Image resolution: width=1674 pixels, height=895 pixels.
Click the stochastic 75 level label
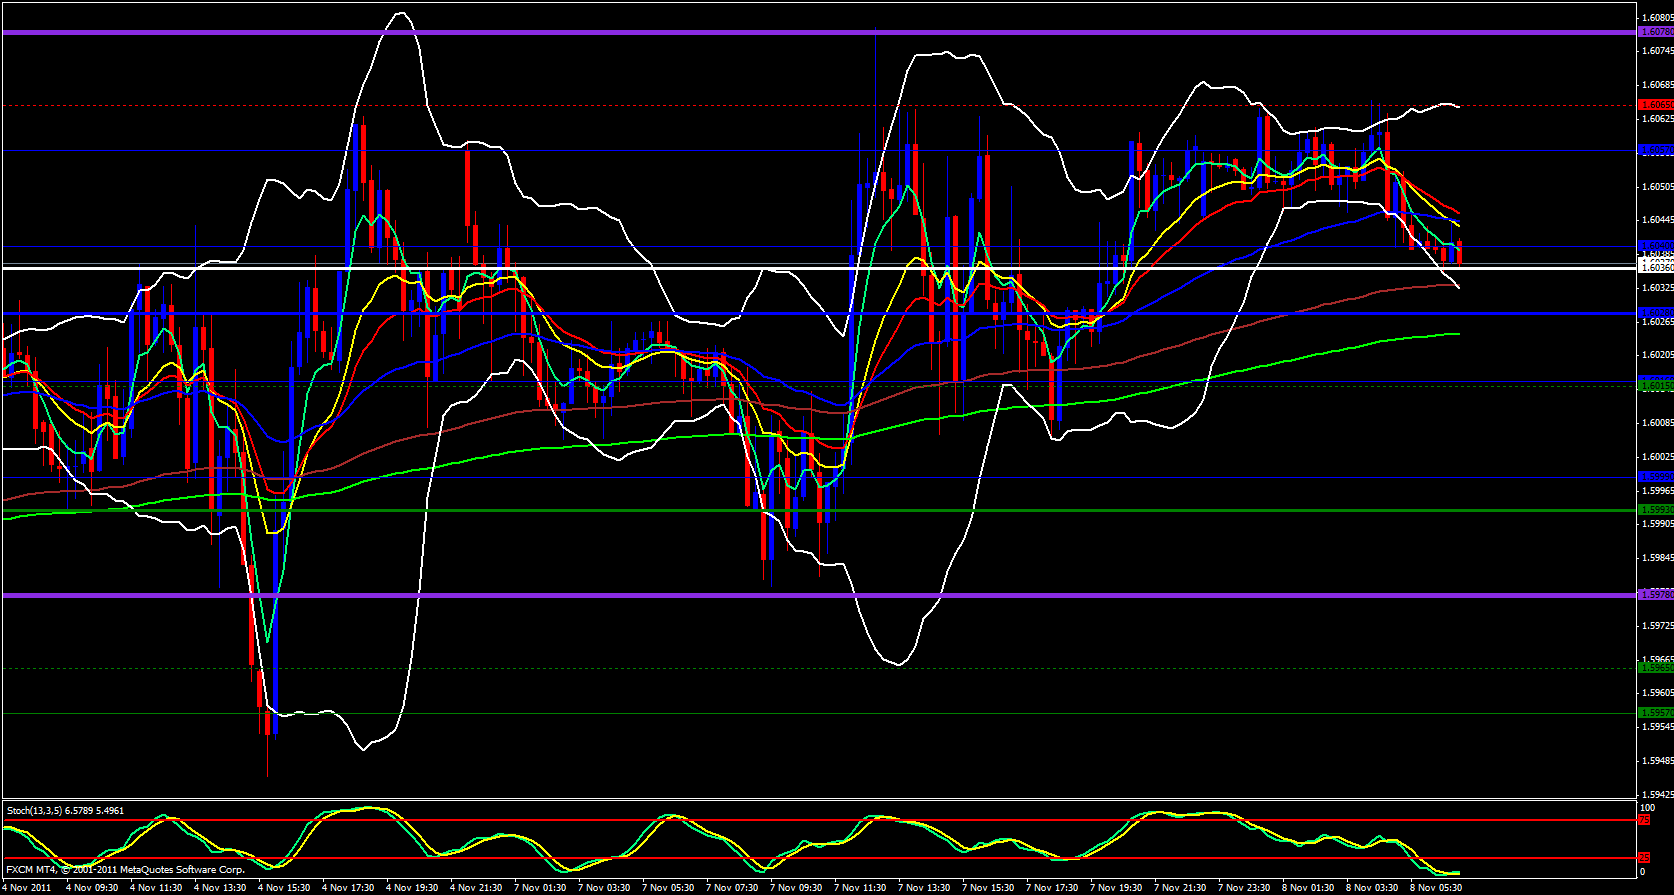click(1644, 820)
